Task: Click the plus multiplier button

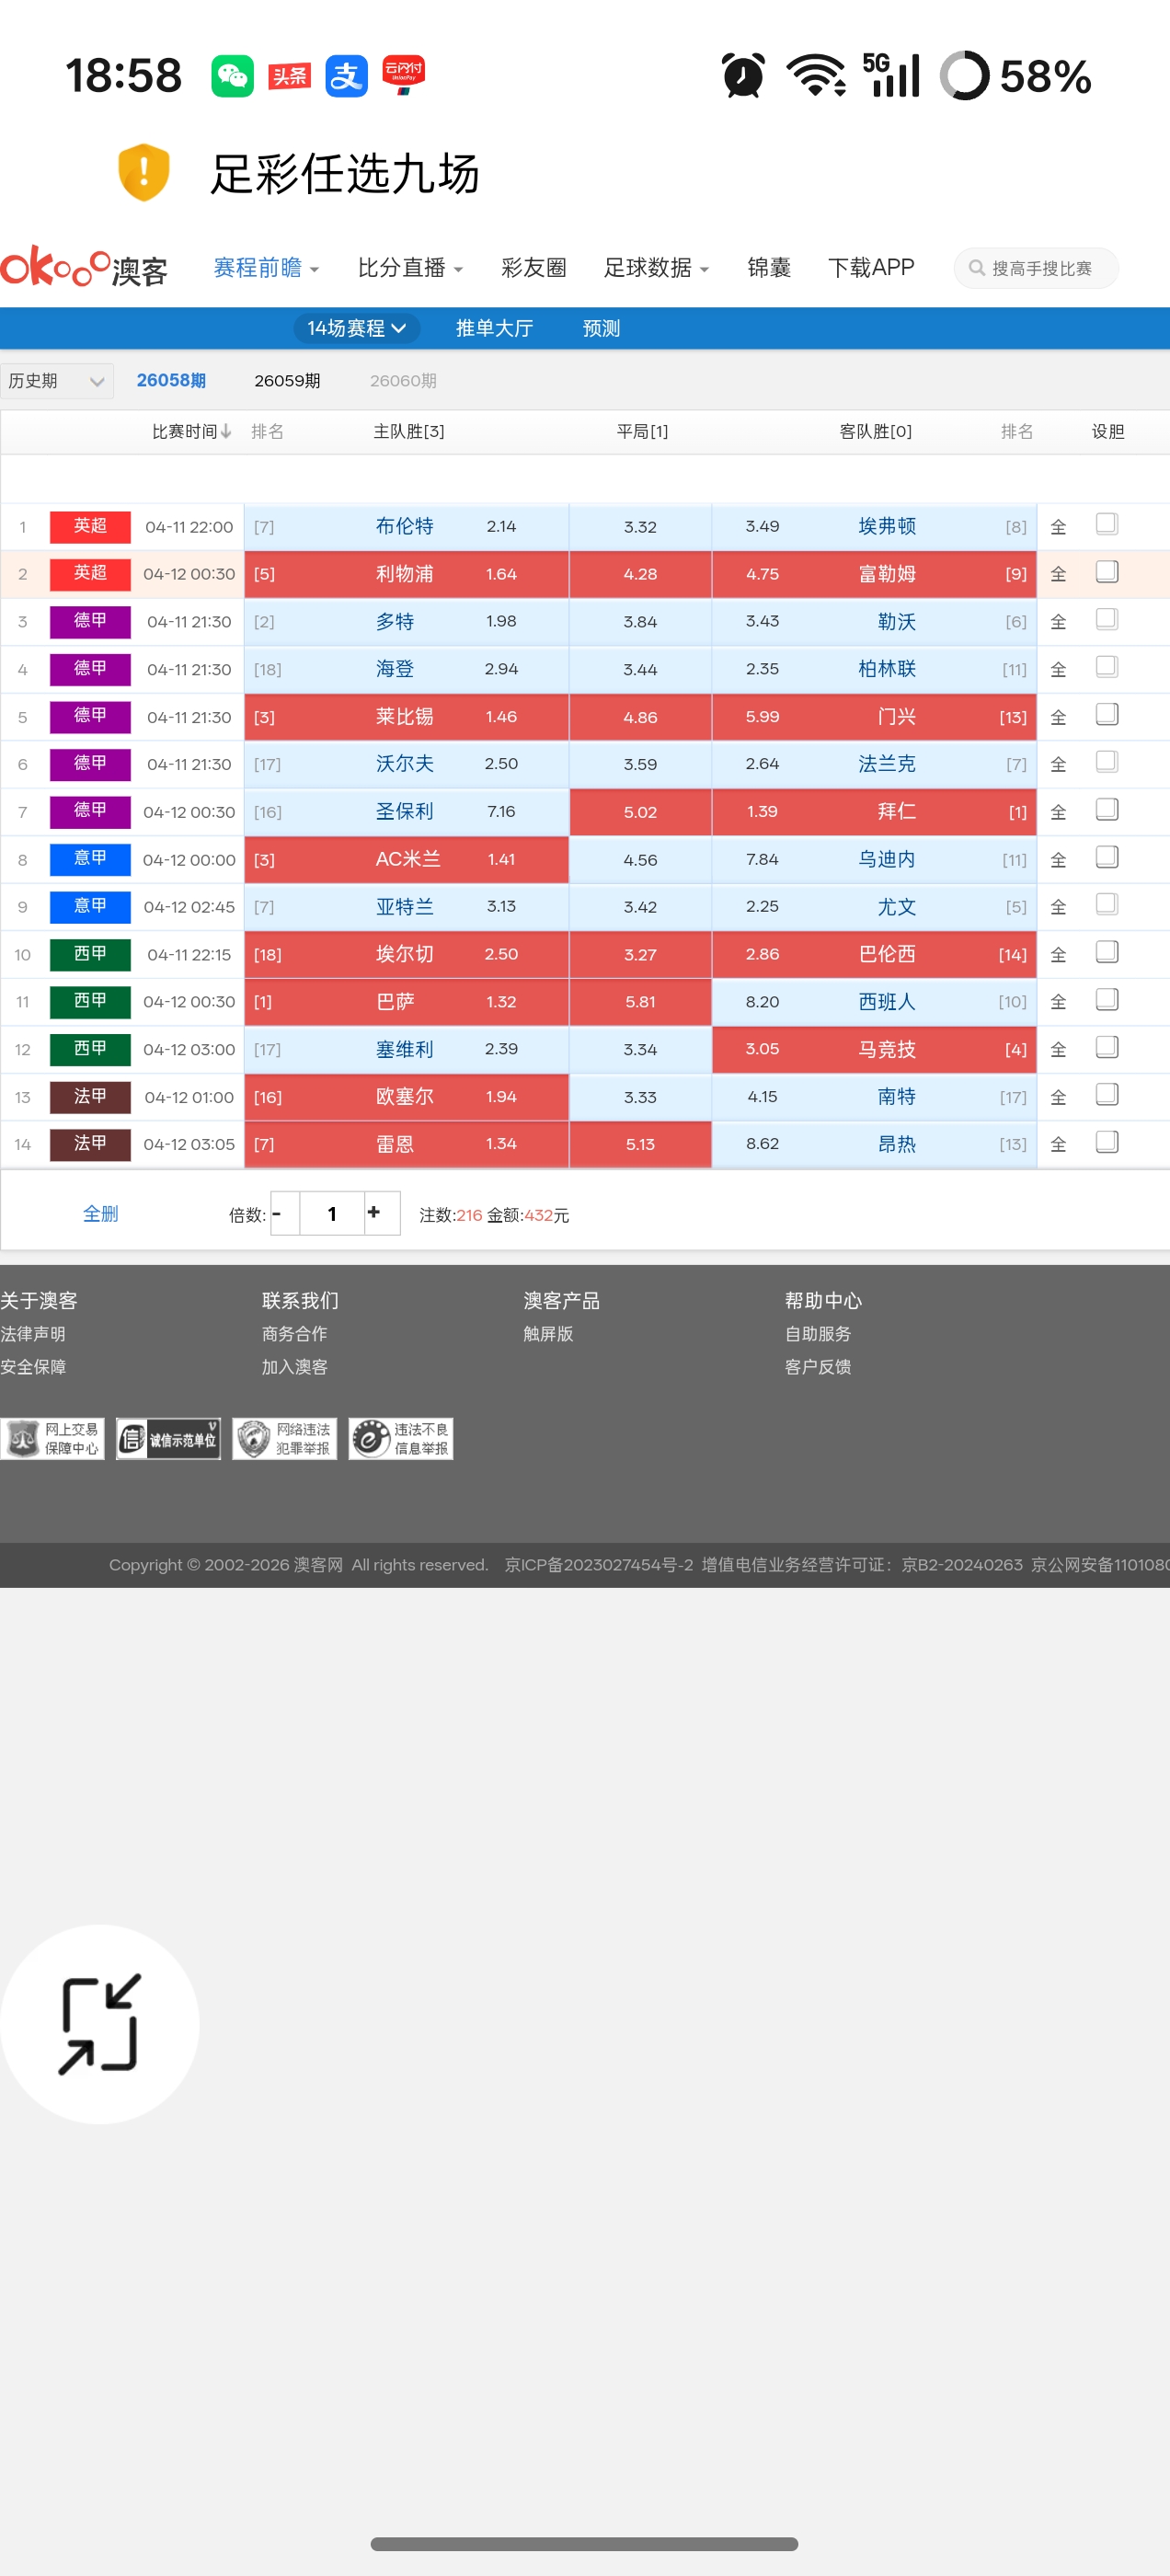Action: 374,1213
